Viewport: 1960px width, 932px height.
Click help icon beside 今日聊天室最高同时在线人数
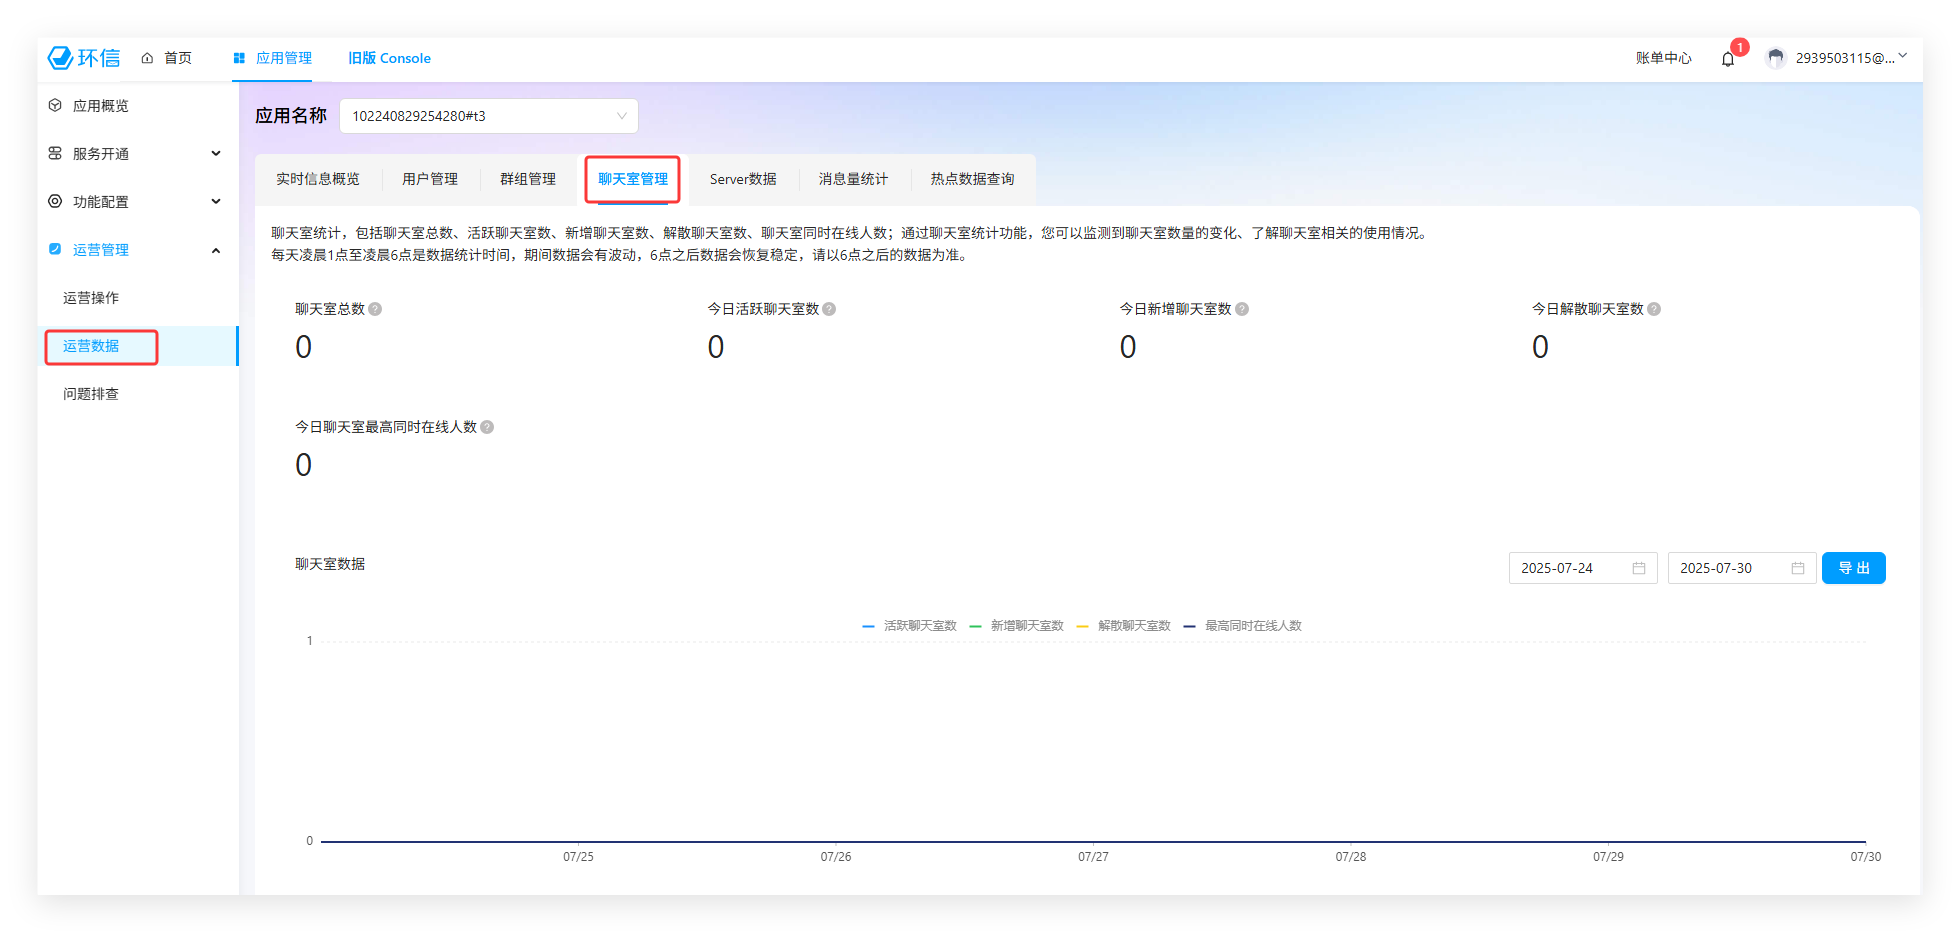coord(487,427)
